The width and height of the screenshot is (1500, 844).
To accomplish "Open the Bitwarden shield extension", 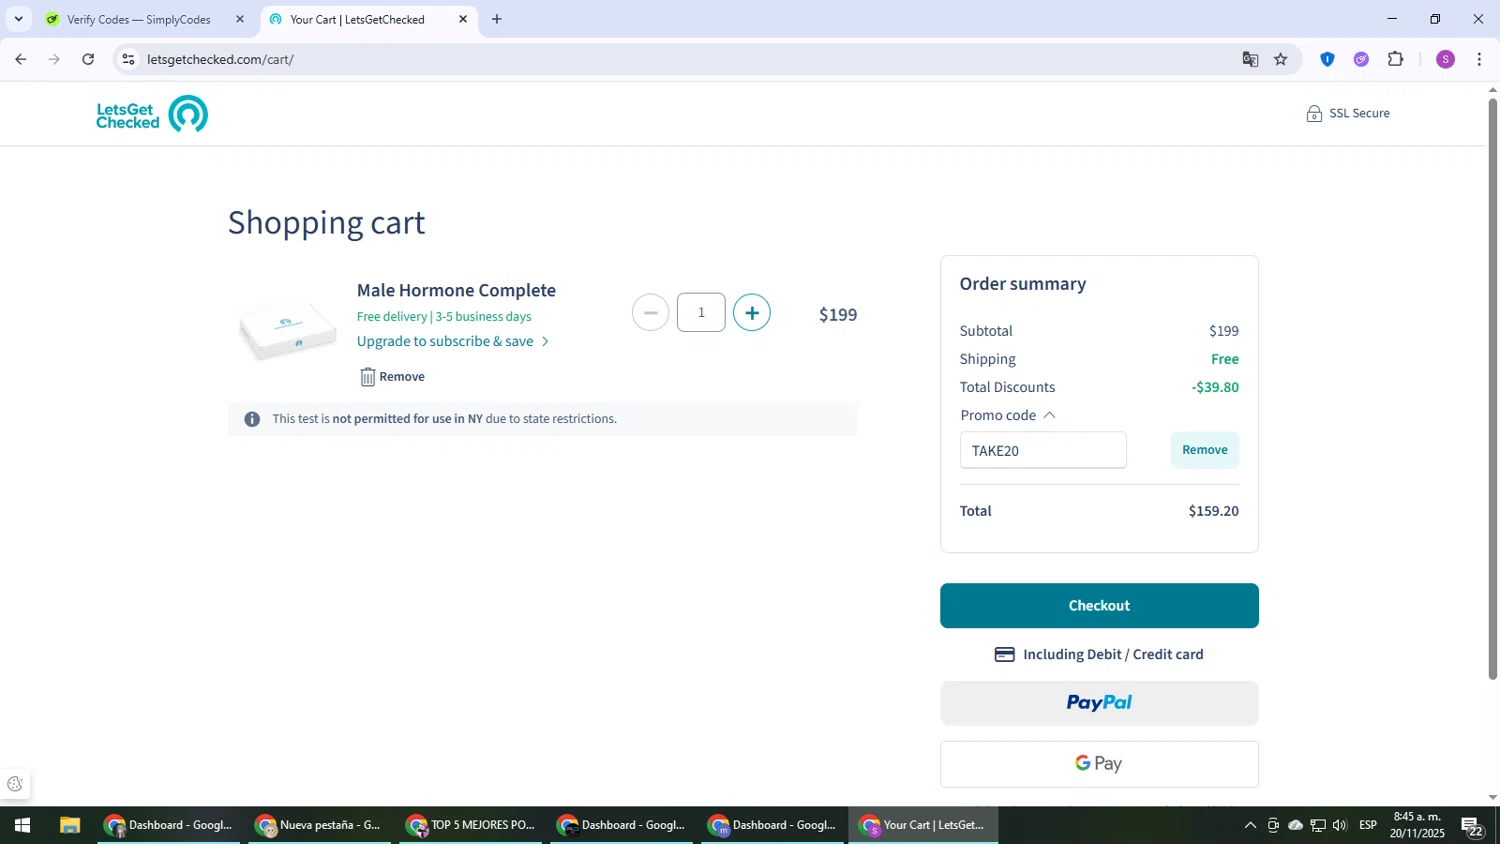I will click(x=1327, y=59).
